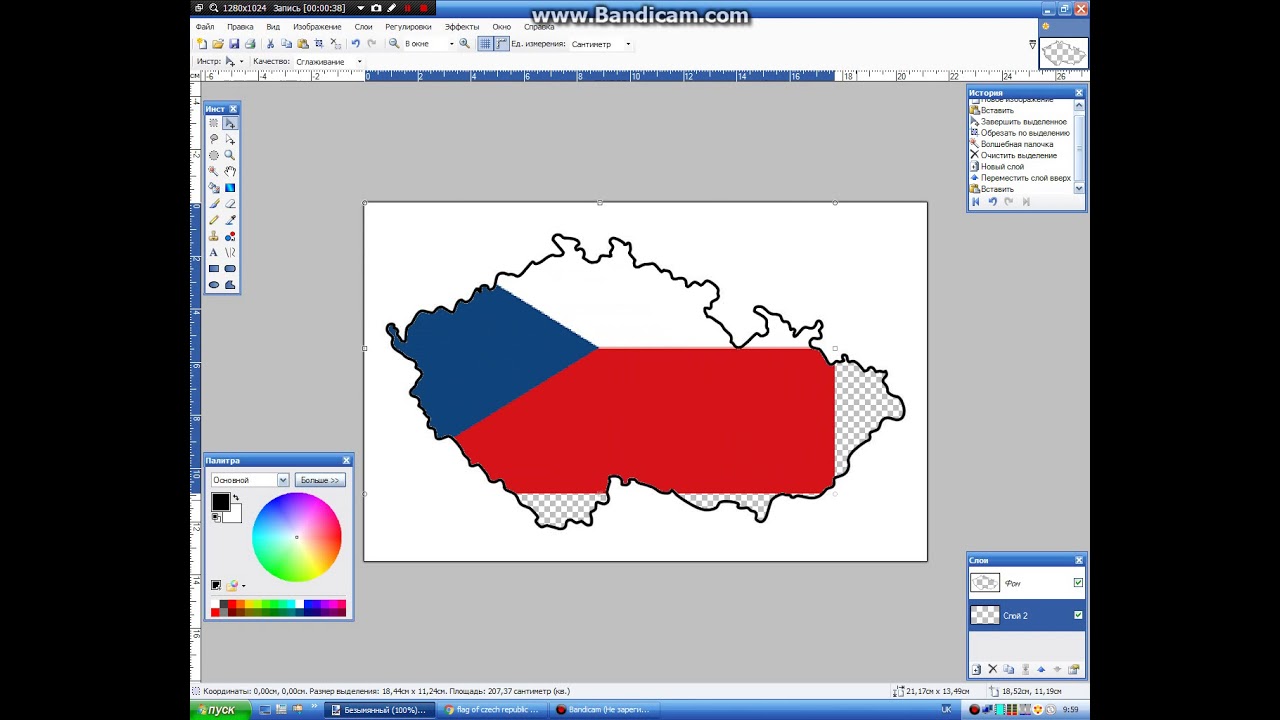Screen dimensions: 1280x720
Task: Open the zoom level 'В окне' dropdown
Action: pyautogui.click(x=451, y=44)
